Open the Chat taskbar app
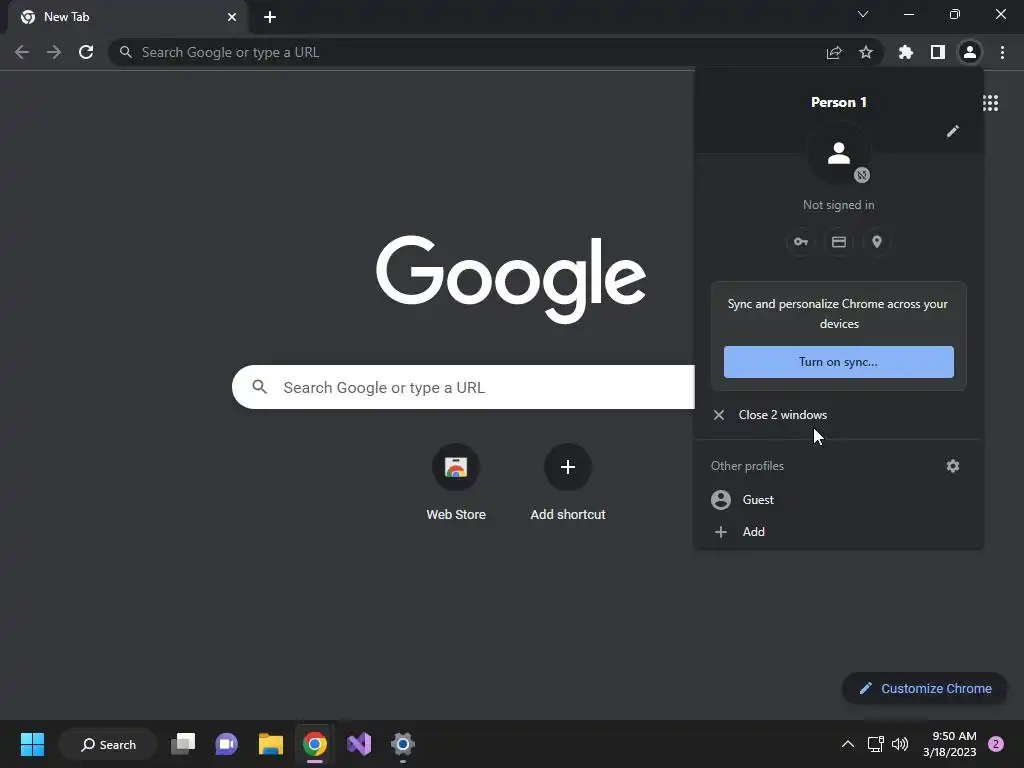Image resolution: width=1024 pixels, height=768 pixels. coord(227,744)
